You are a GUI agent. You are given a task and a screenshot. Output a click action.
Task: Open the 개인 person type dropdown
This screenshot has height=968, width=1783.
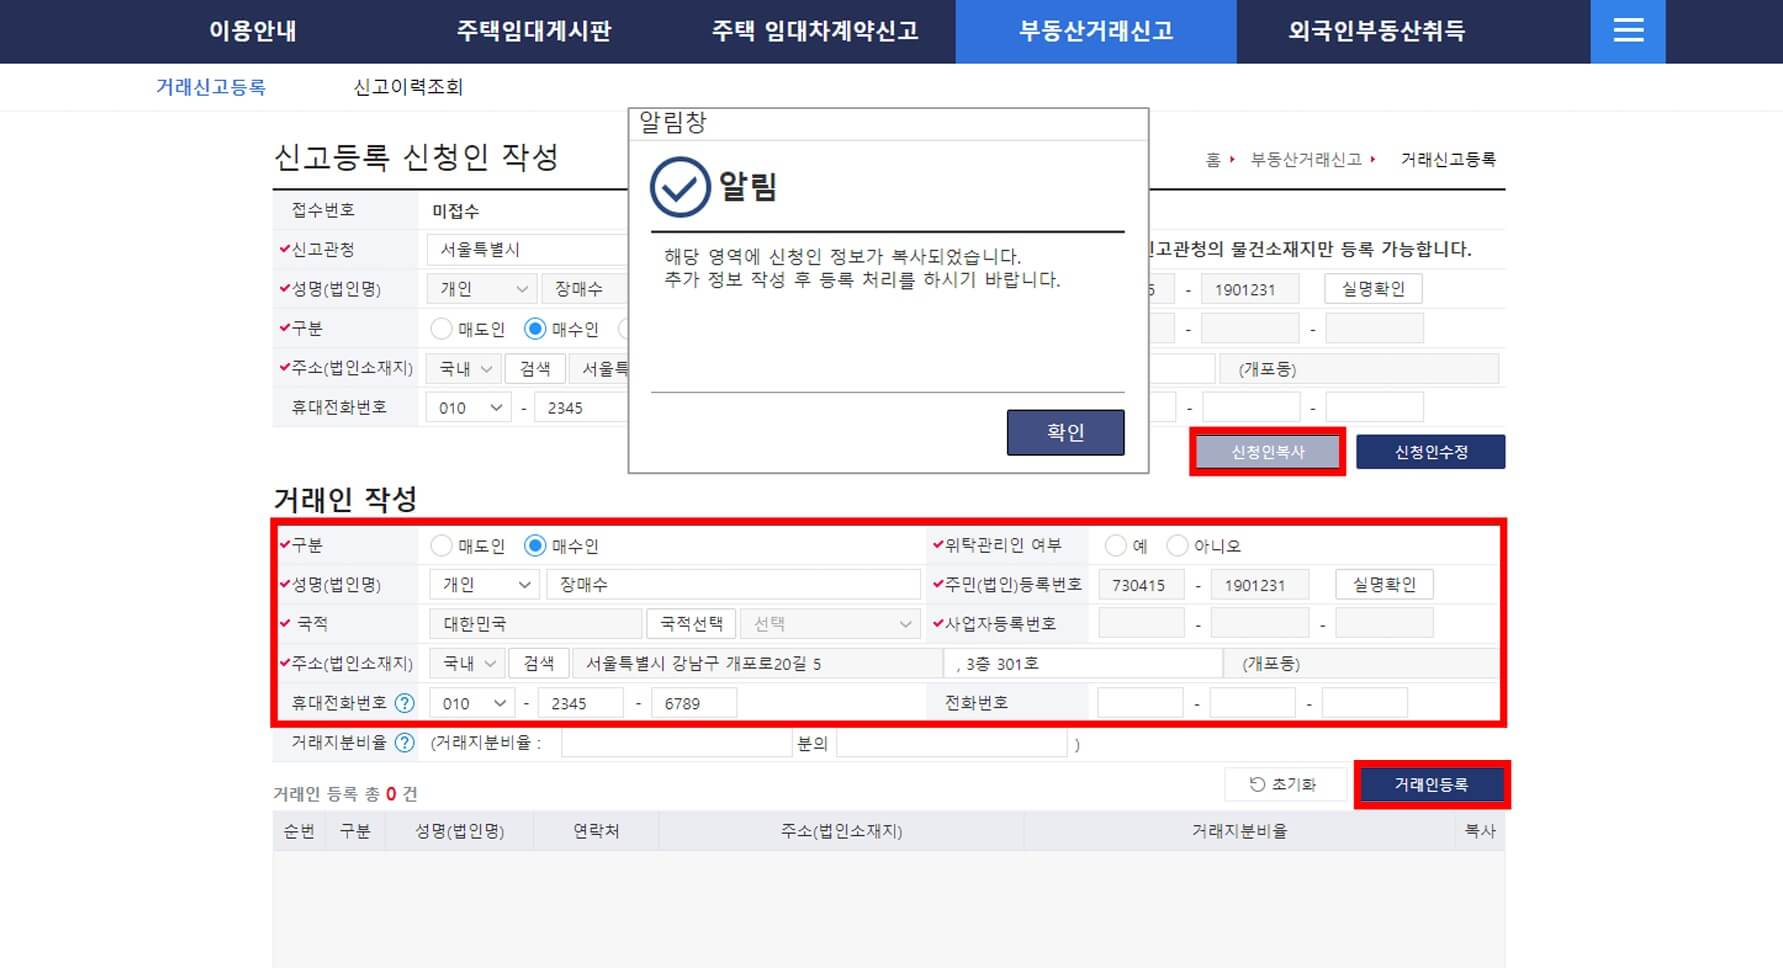[483, 584]
